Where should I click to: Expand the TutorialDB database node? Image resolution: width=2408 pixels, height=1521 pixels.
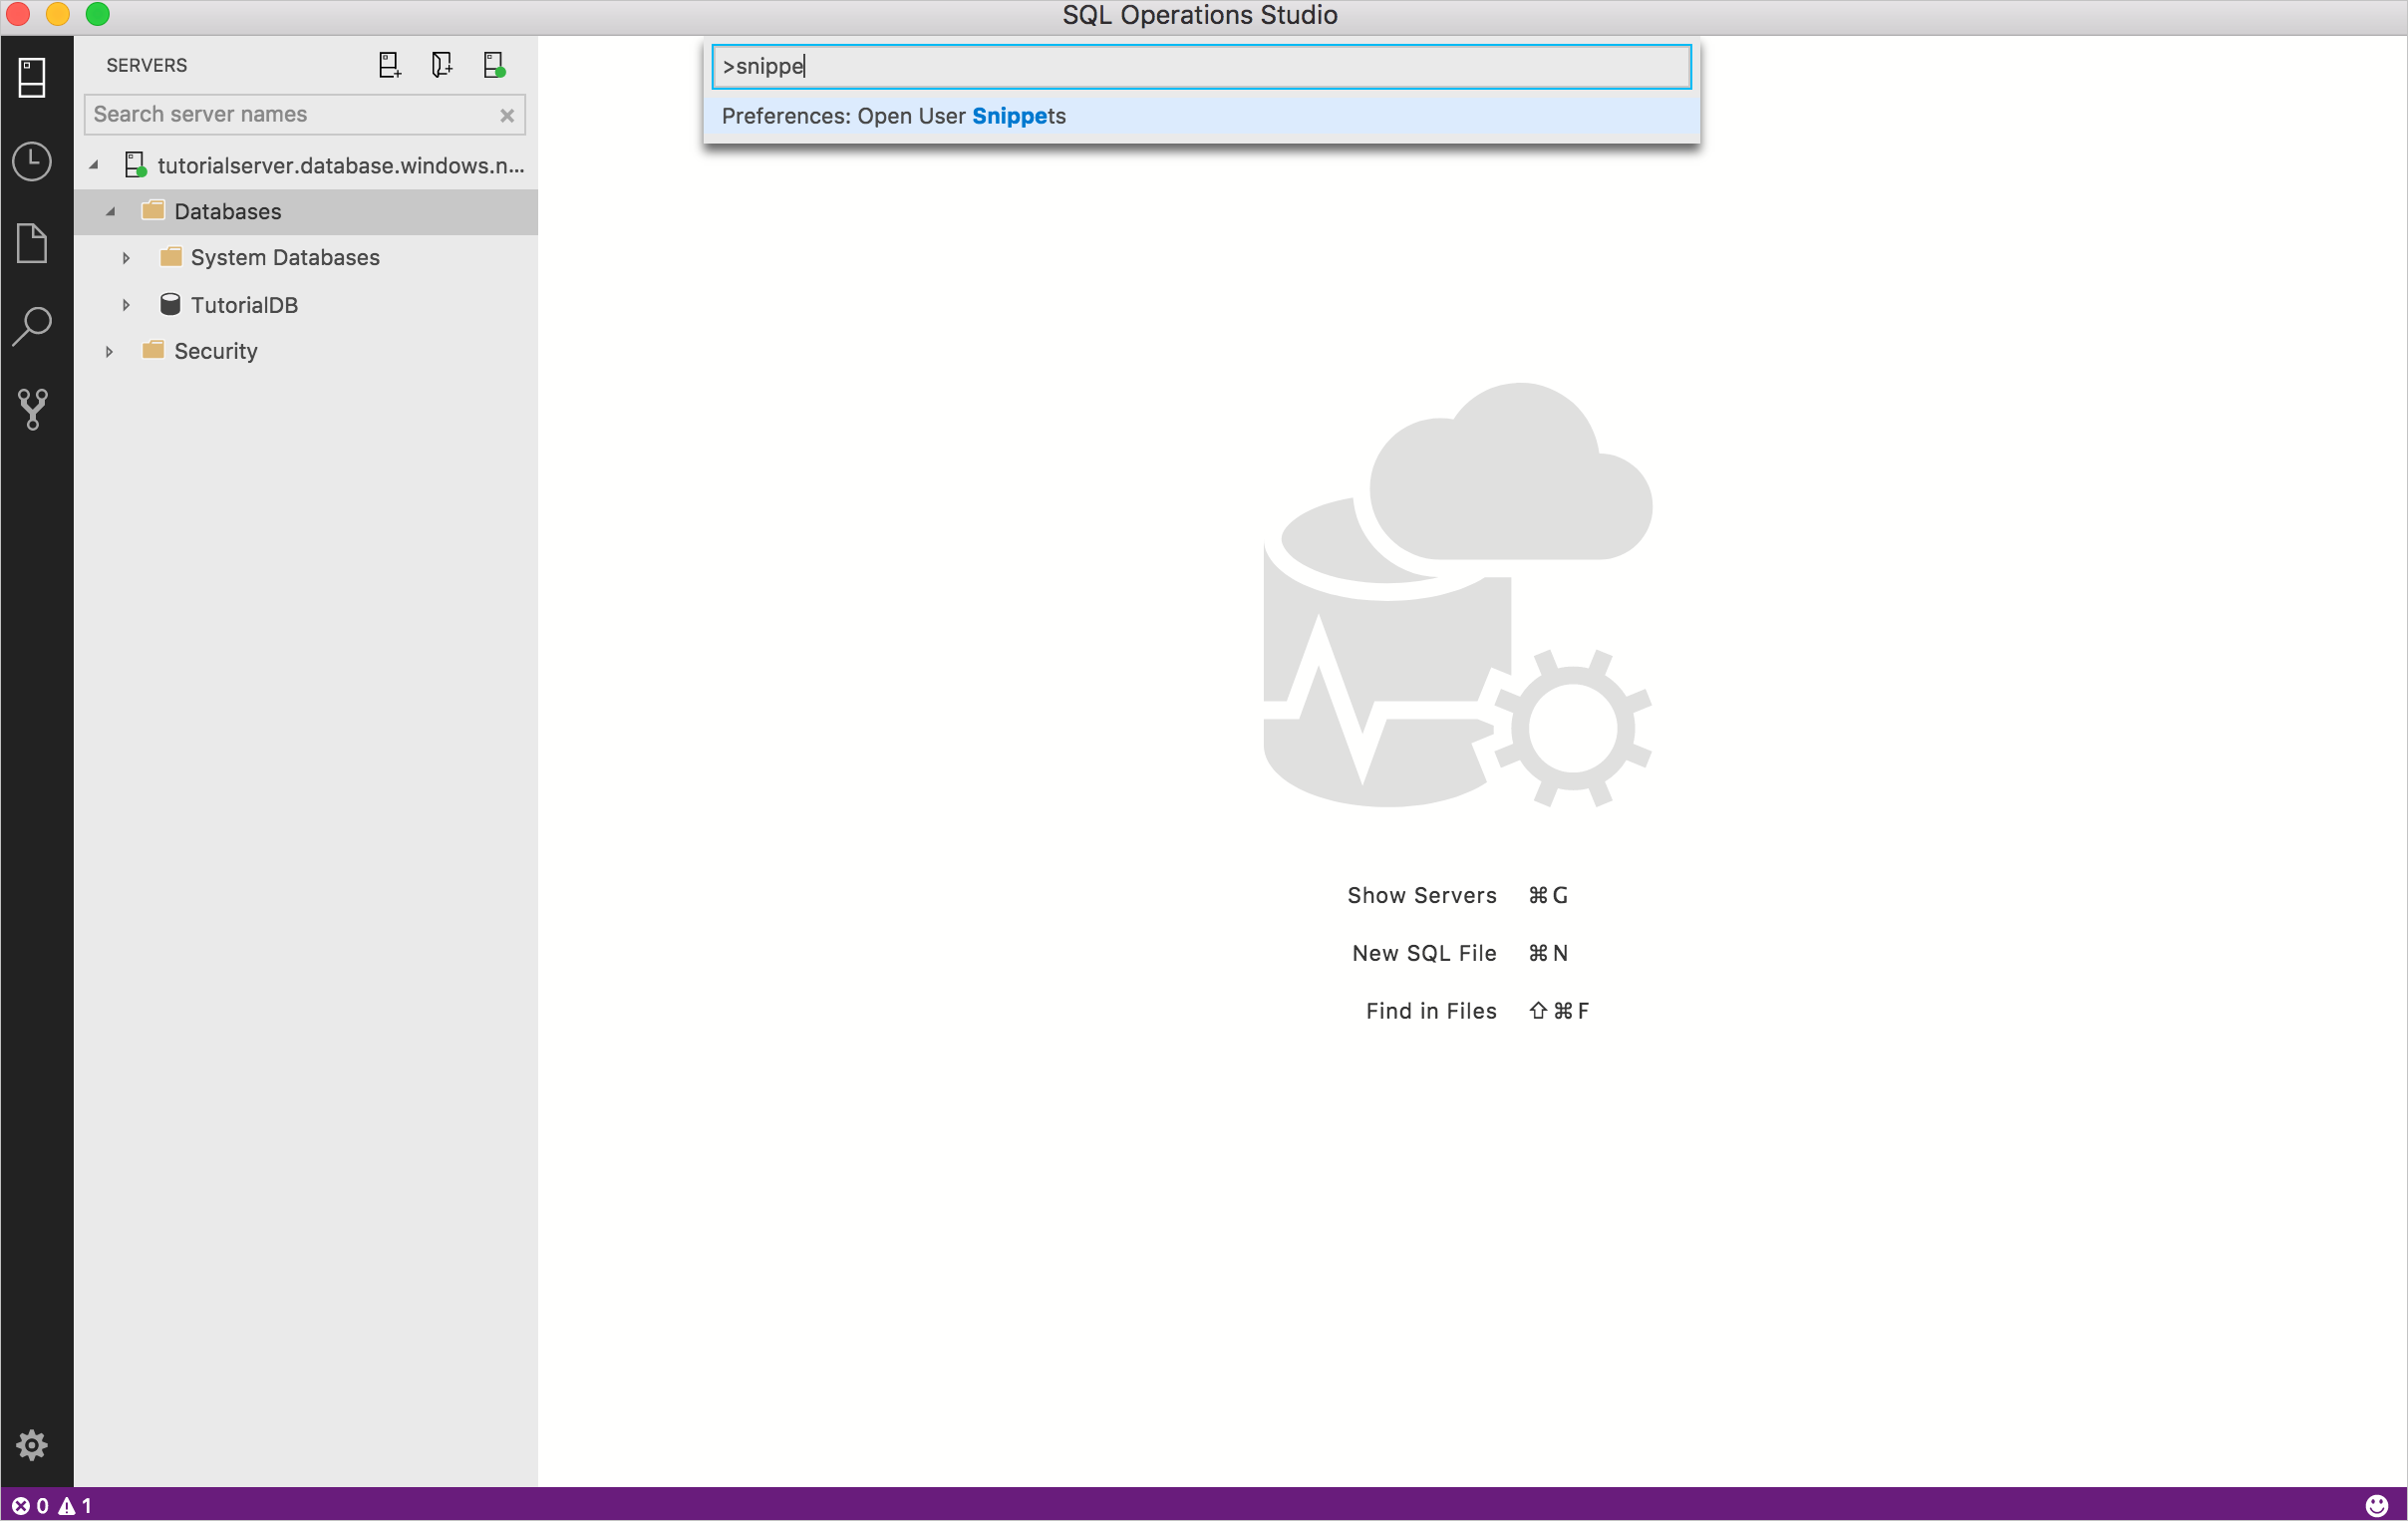125,303
